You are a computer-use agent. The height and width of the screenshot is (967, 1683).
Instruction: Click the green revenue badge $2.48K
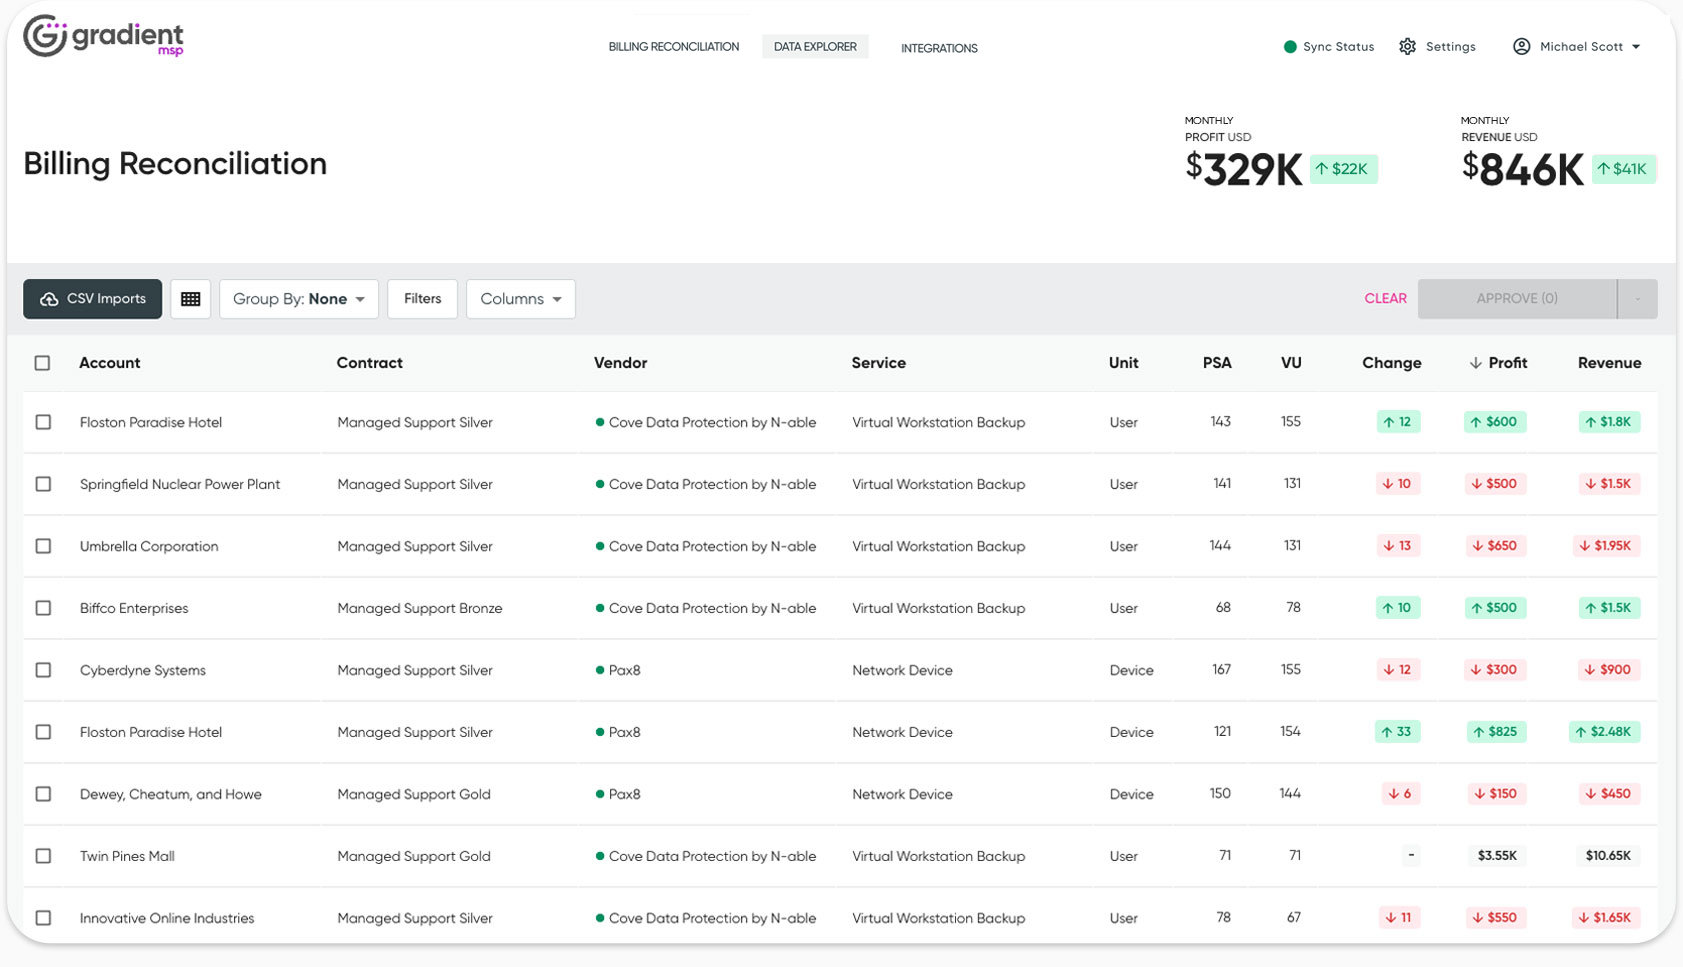1604,732
